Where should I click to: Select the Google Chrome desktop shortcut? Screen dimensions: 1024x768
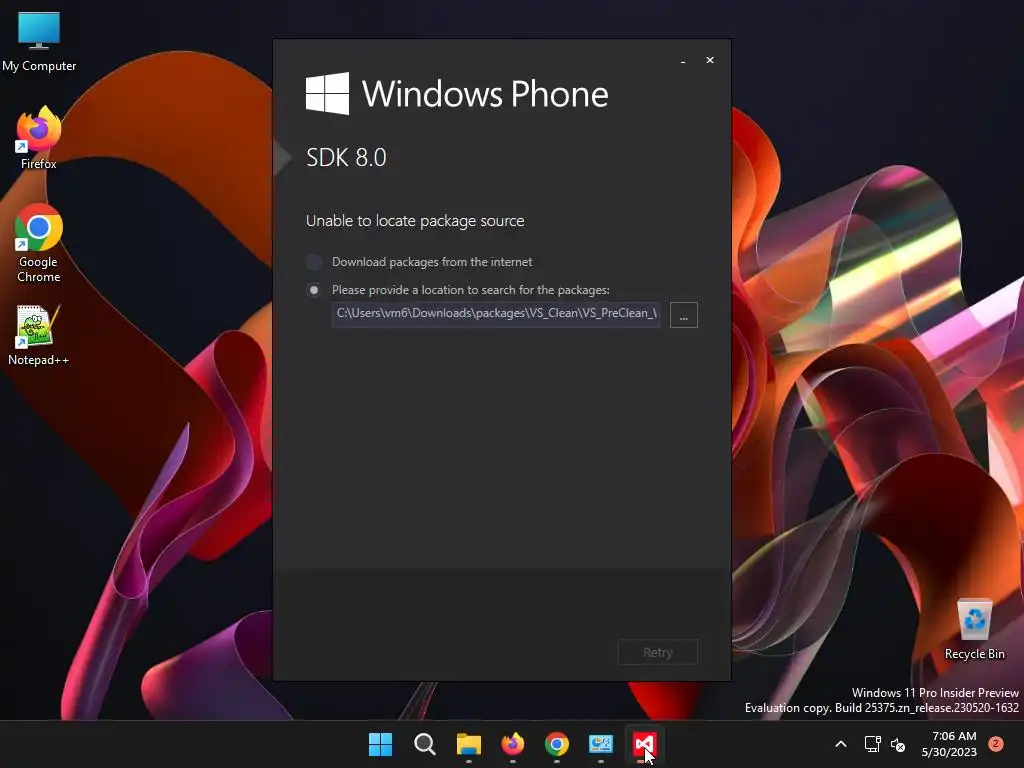[39, 243]
